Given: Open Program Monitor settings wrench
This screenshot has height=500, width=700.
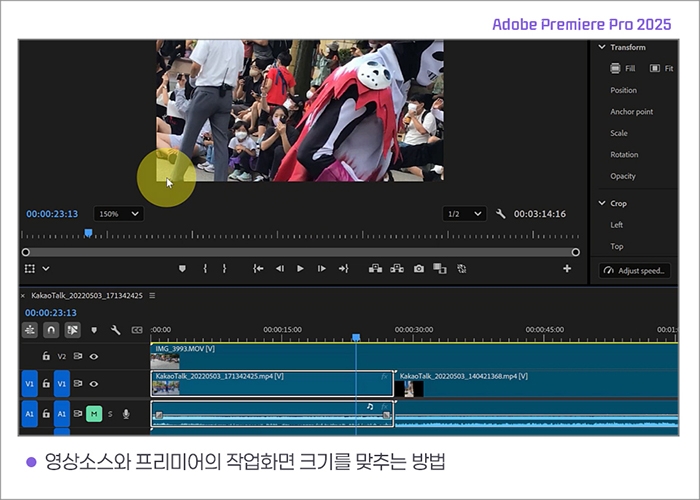Looking at the screenshot, I should click(501, 214).
